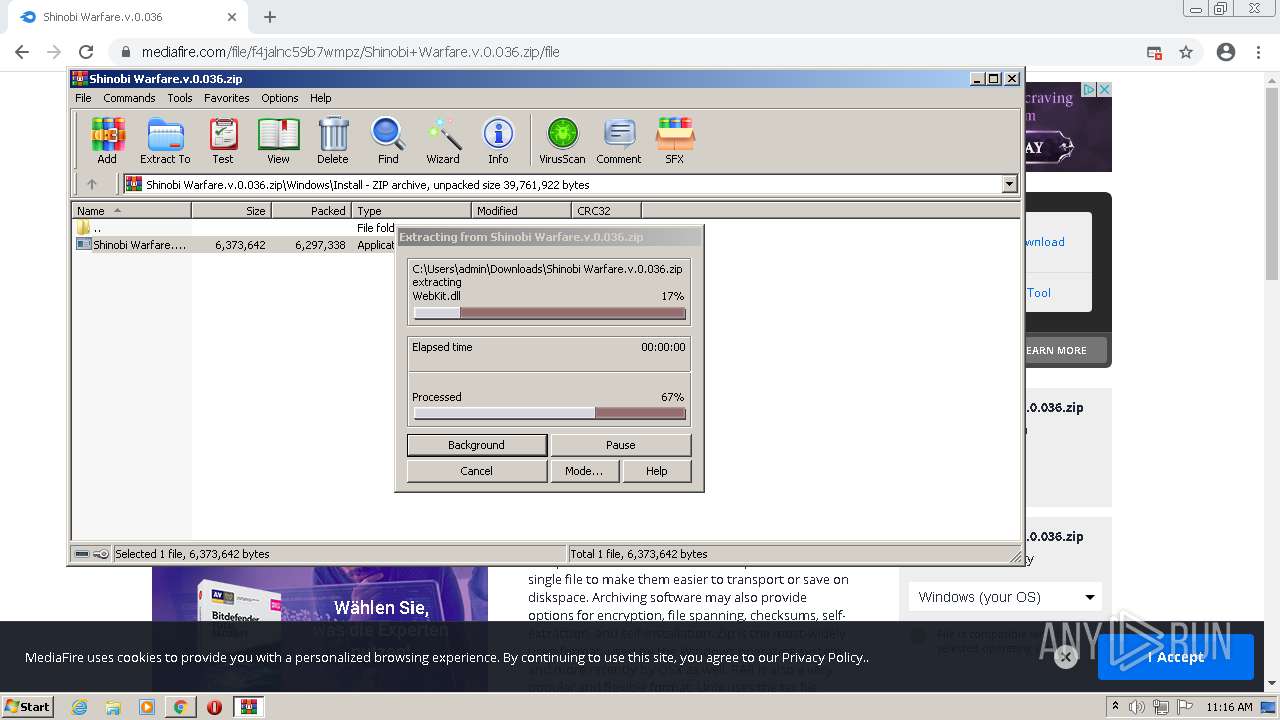
Task: Select the Shinobi Warfare file row
Action: click(x=235, y=244)
